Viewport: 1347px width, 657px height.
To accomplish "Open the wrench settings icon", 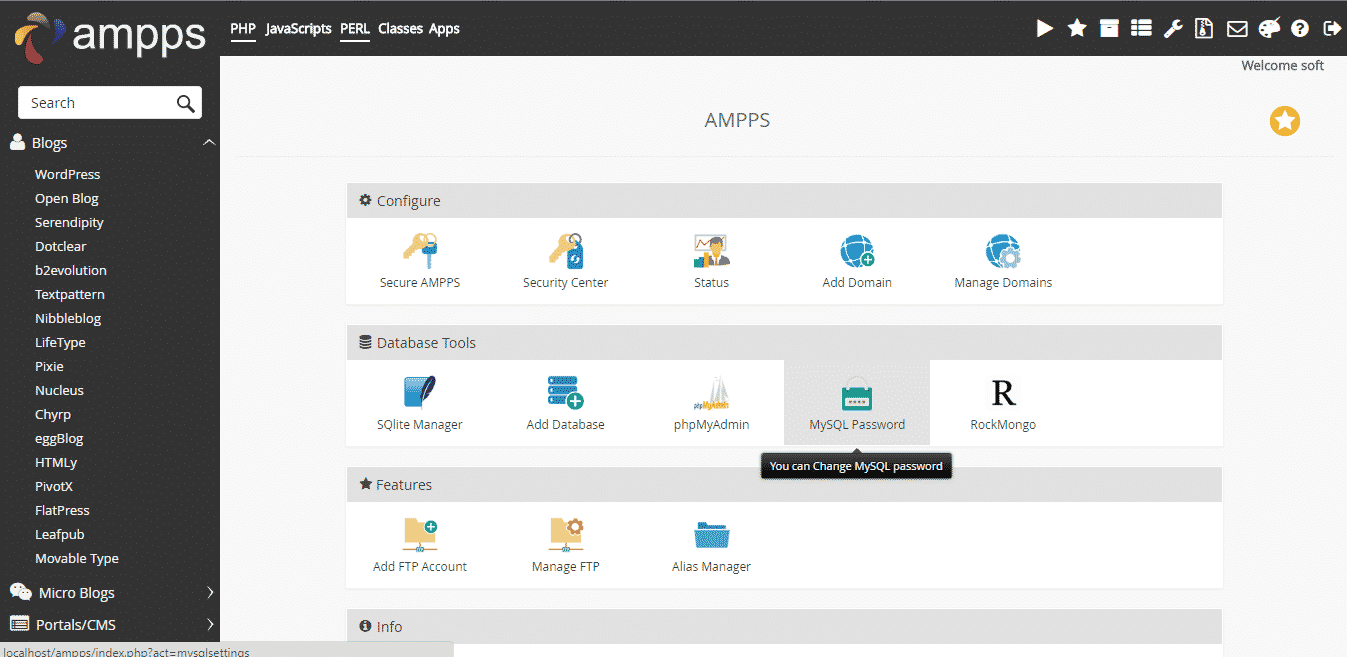I will [1173, 28].
